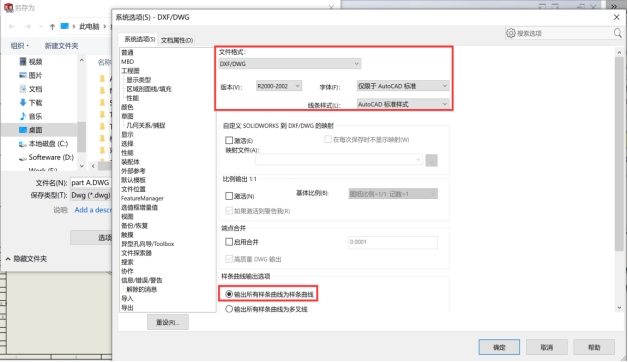Click the 重设 button

(x=168, y=322)
